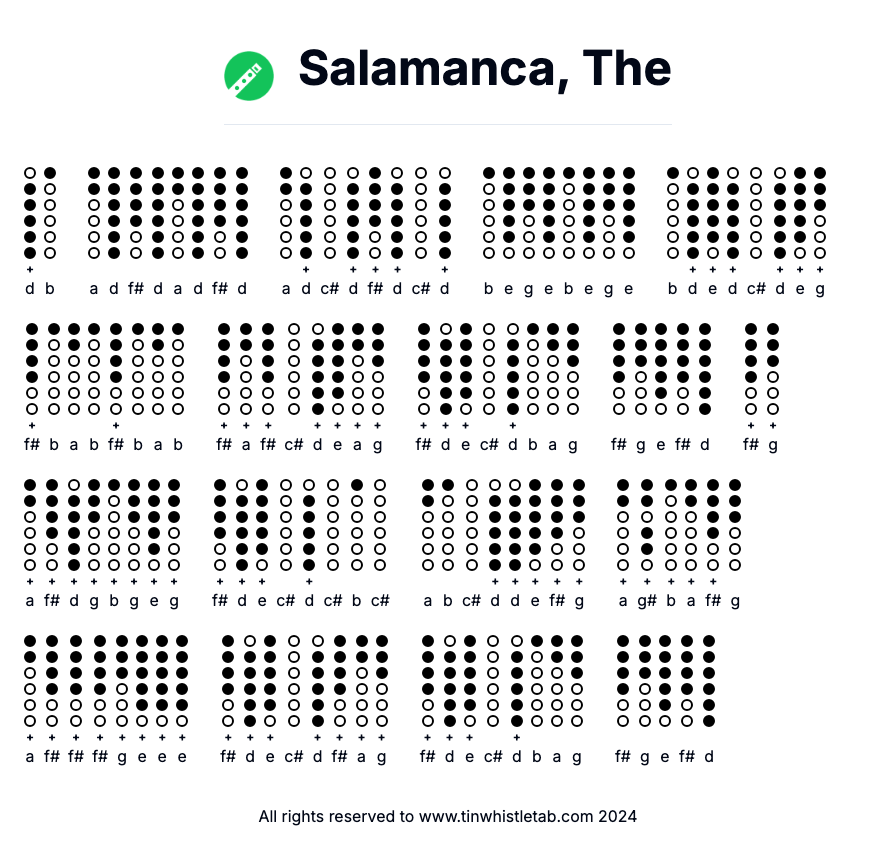Click the tinwhistletab.com copyright footer text
The width and height of the screenshot is (896, 849).
pos(447,816)
